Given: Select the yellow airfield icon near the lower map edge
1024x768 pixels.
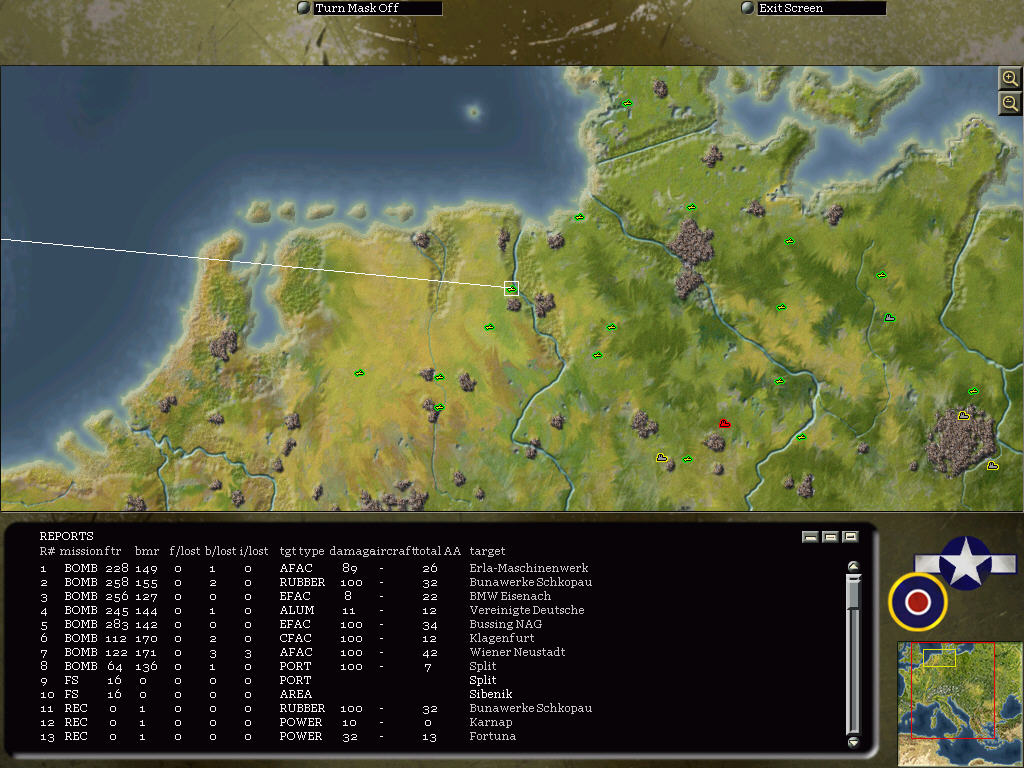Looking at the screenshot, I should pyautogui.click(x=661, y=457).
